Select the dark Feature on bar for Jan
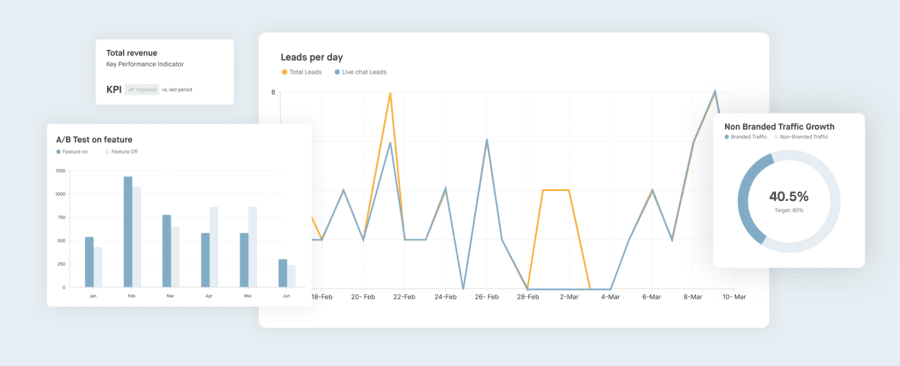The height and width of the screenshot is (366, 900). (89, 262)
